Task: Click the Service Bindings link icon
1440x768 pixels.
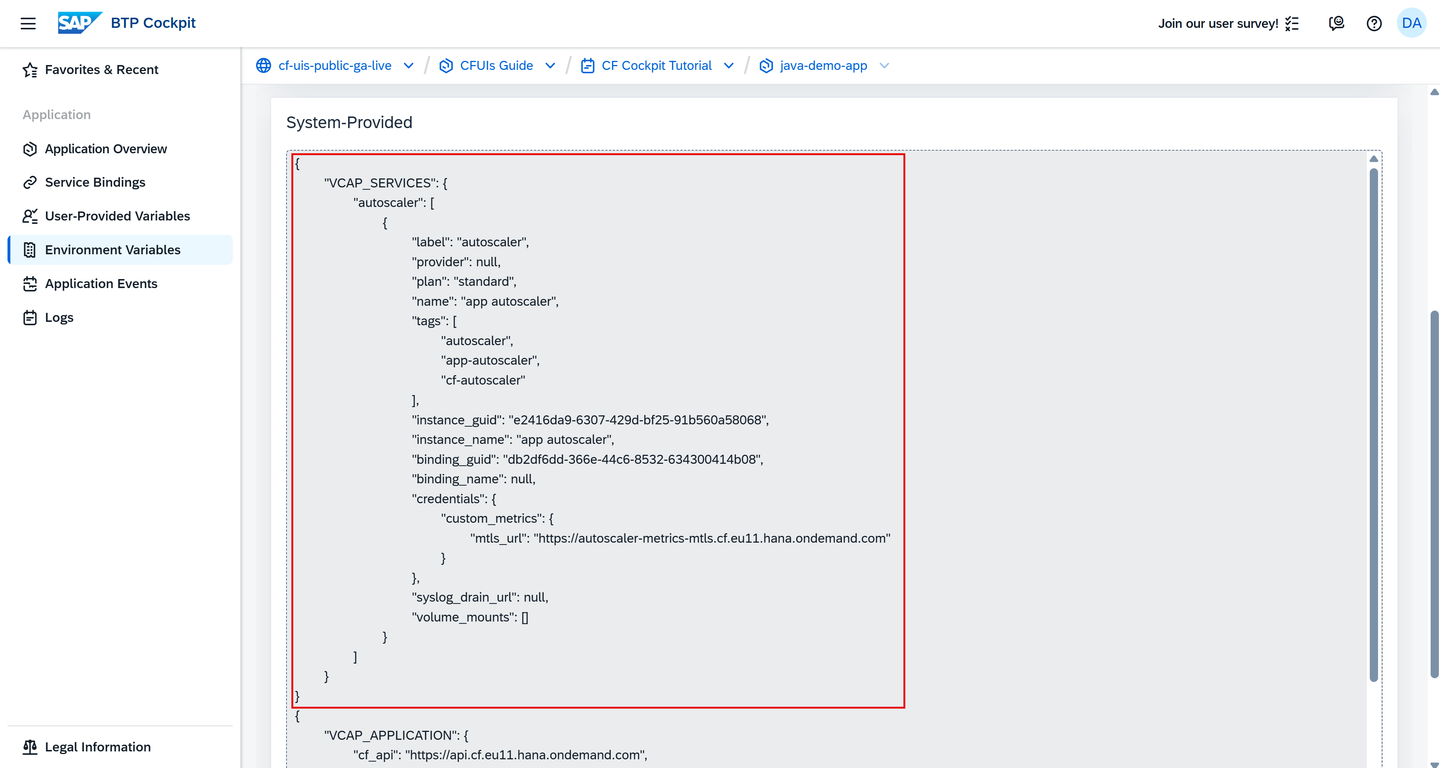Action: 30,182
